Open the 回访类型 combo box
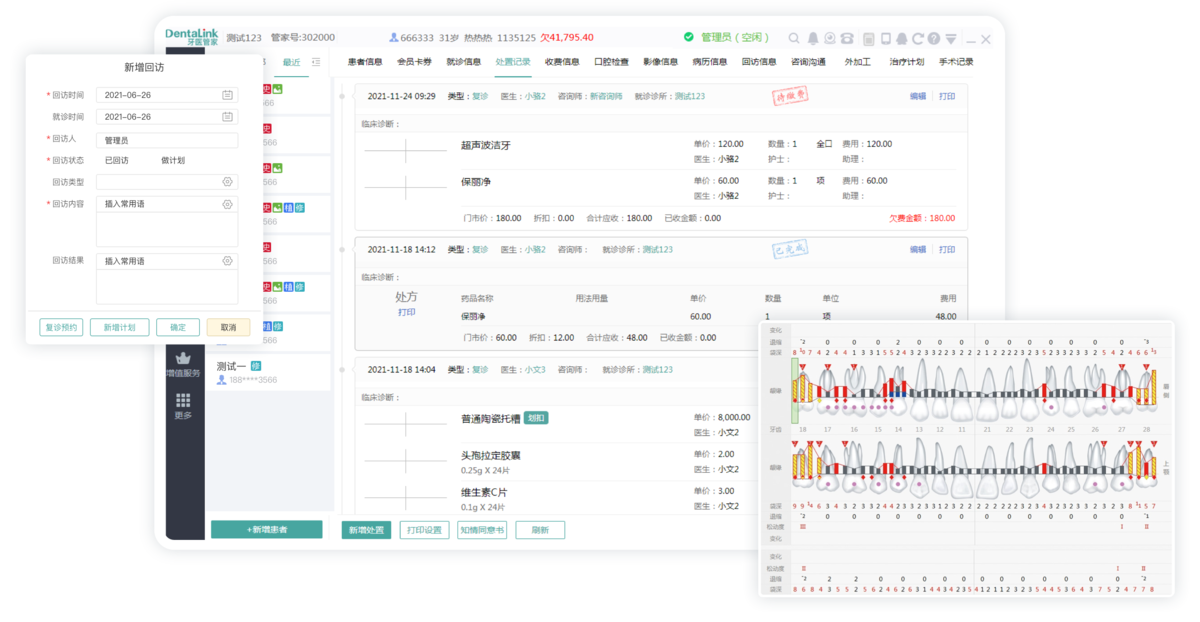 pyautogui.click(x=167, y=182)
